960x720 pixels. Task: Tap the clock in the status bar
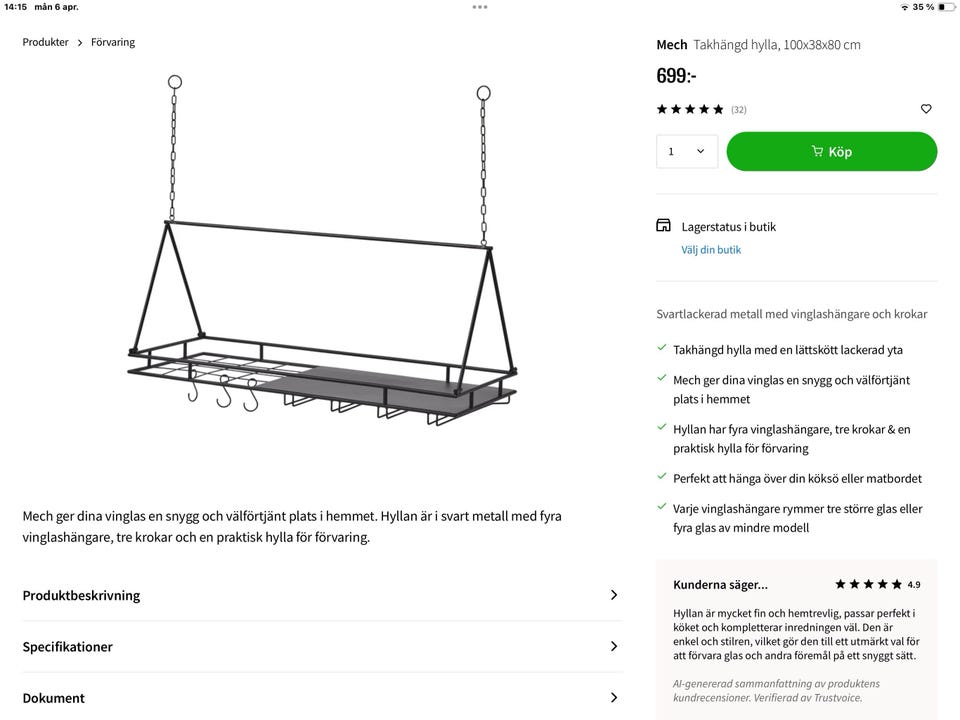coord(16,7)
